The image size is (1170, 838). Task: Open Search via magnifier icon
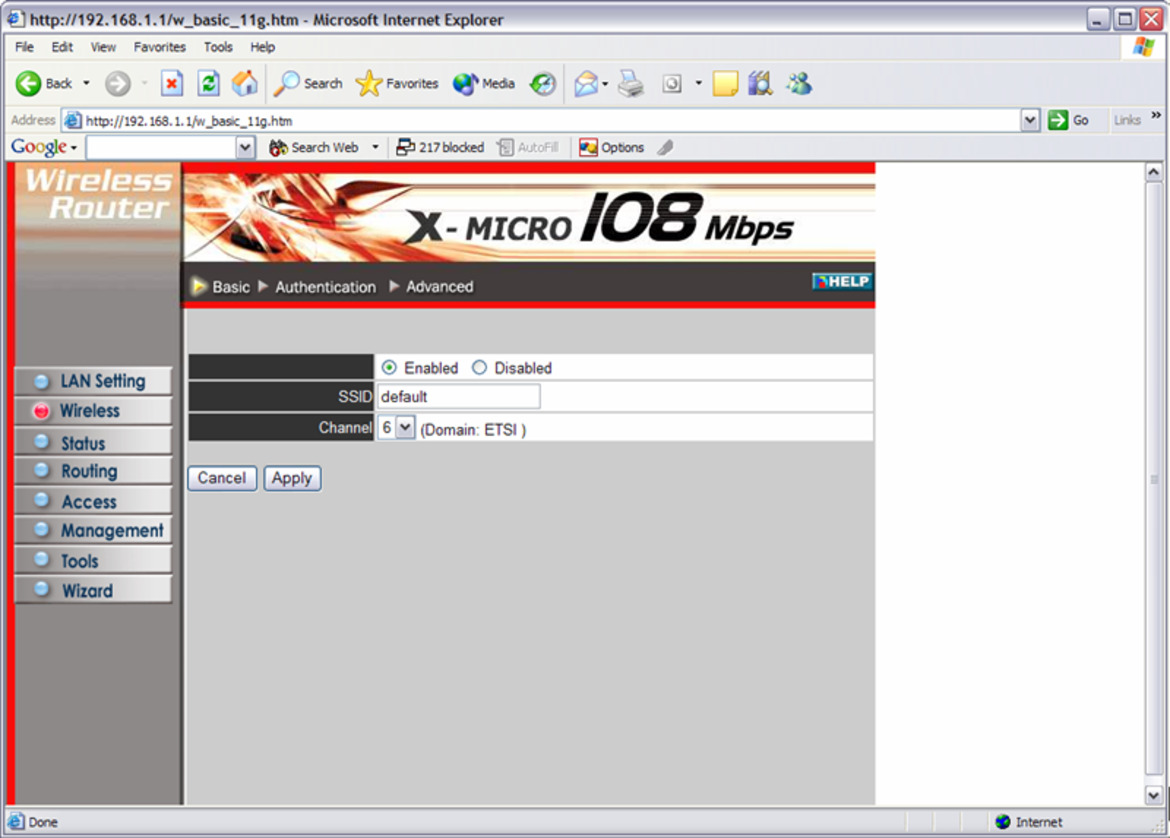pyautogui.click(x=286, y=84)
